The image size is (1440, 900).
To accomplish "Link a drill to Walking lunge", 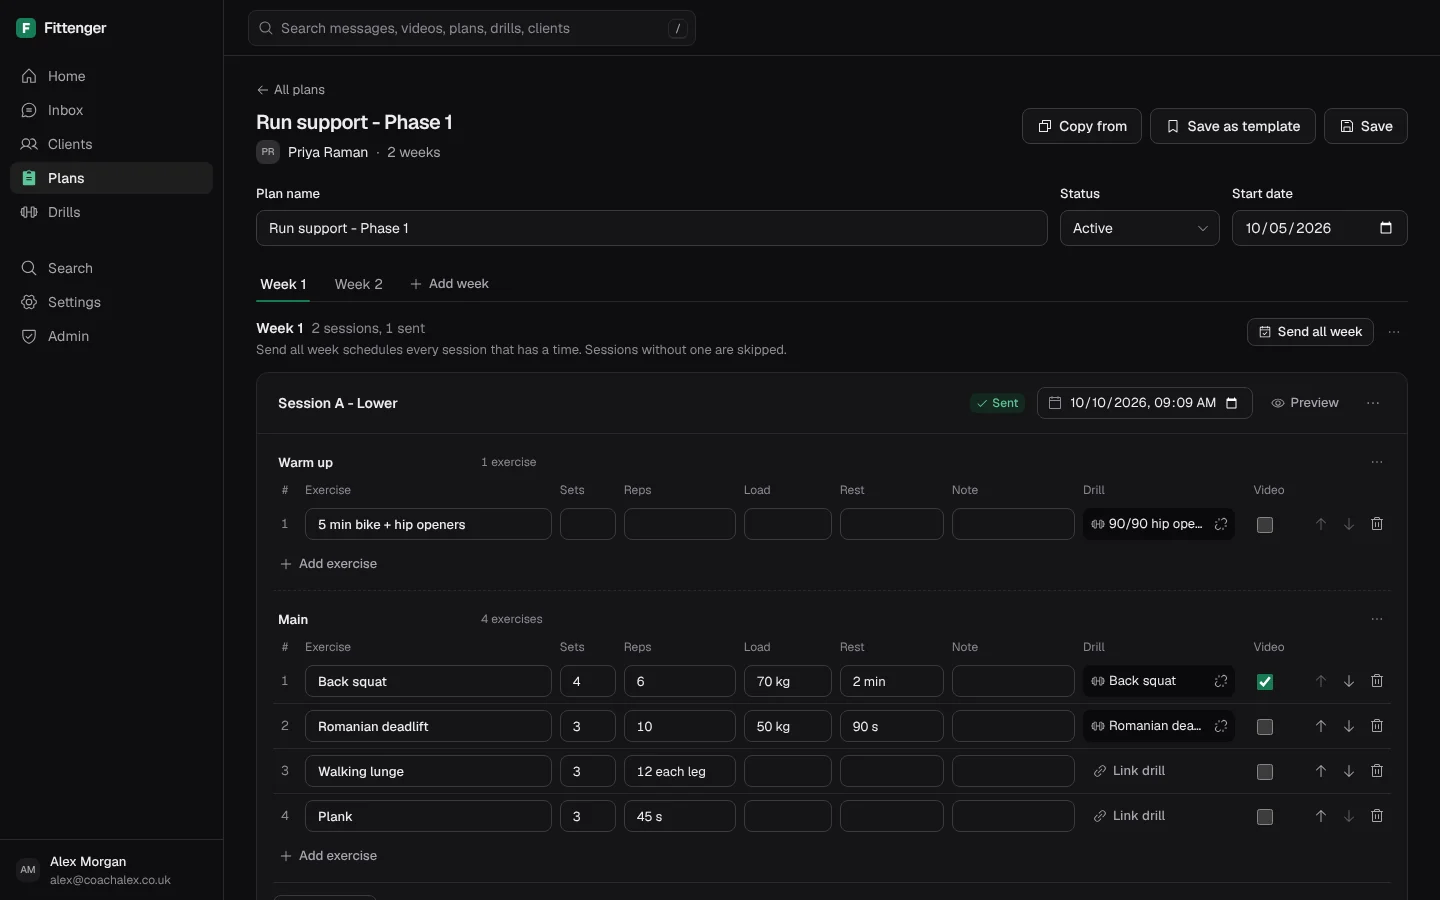I will (x=1129, y=771).
